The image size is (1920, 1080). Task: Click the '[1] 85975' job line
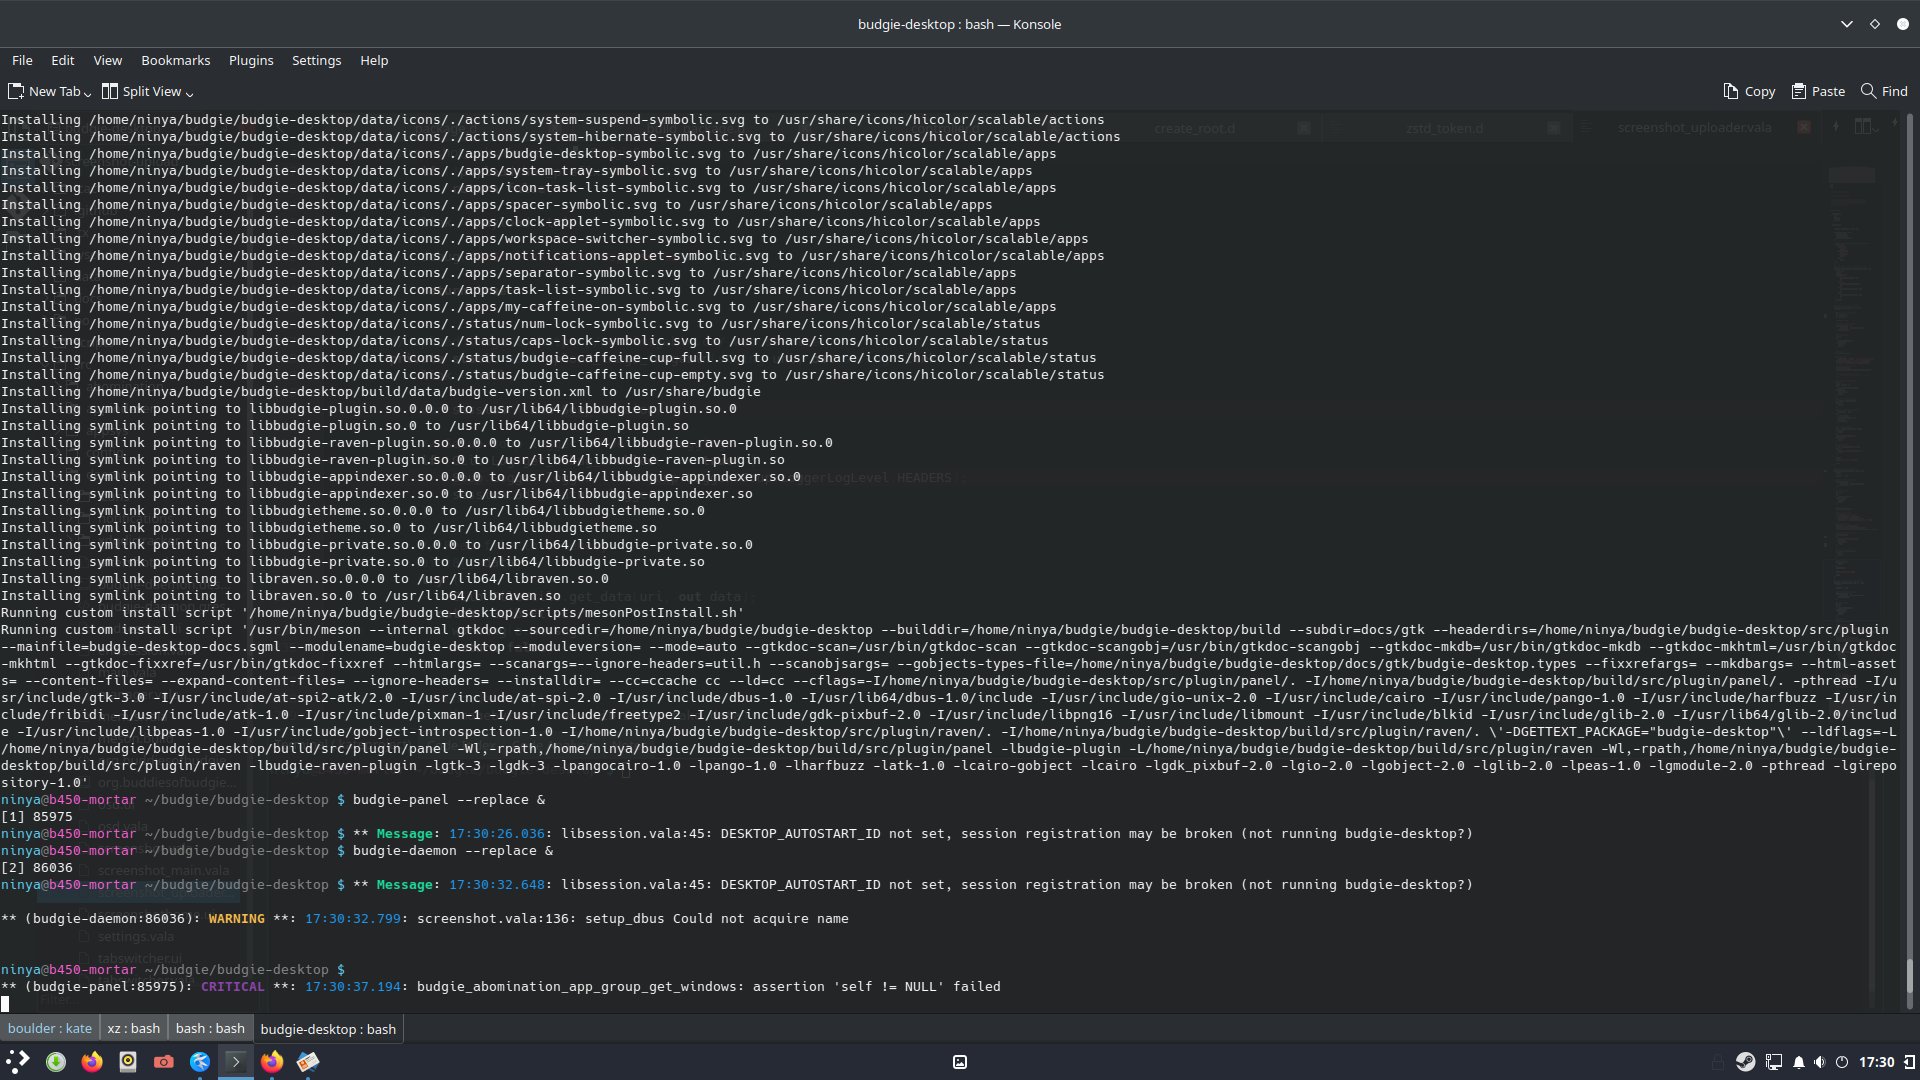(37, 816)
